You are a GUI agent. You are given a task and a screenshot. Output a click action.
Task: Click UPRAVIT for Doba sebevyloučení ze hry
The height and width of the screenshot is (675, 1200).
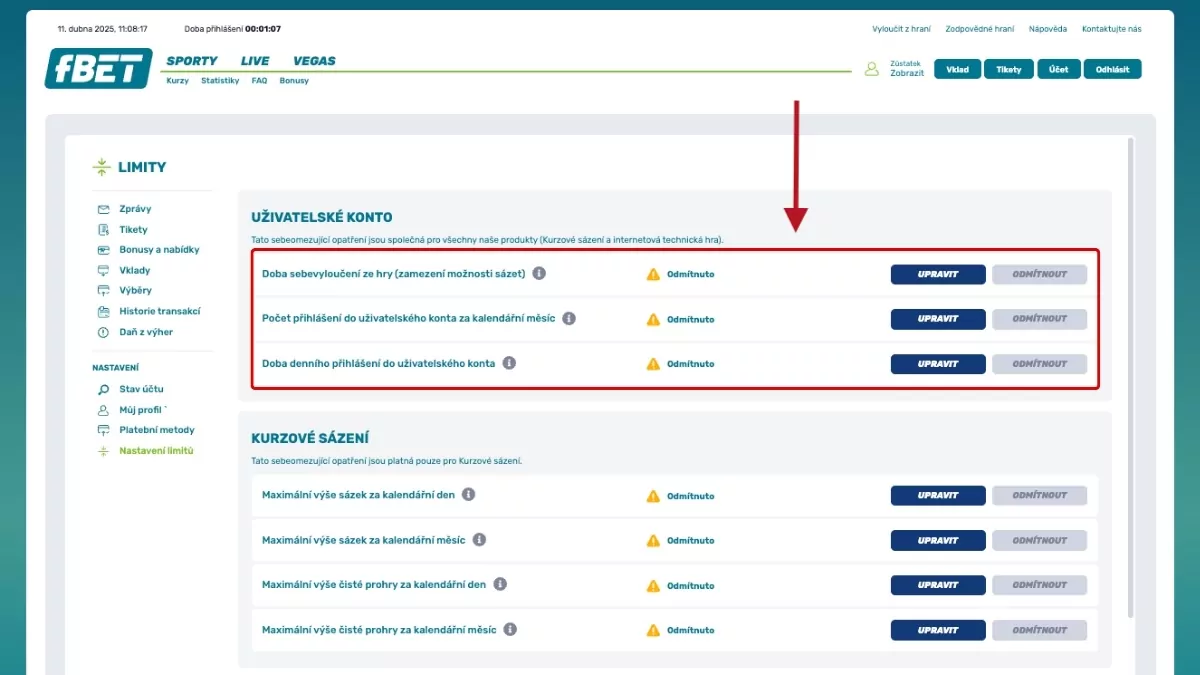(937, 274)
